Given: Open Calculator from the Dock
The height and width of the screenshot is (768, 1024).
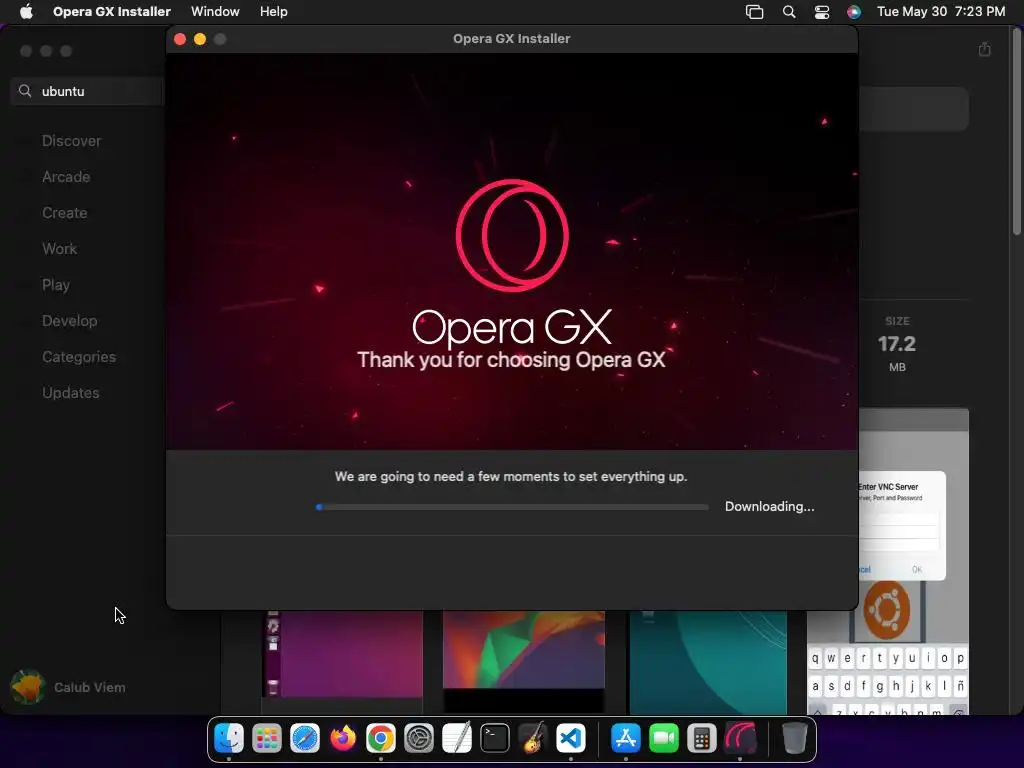Looking at the screenshot, I should pyautogui.click(x=701, y=739).
